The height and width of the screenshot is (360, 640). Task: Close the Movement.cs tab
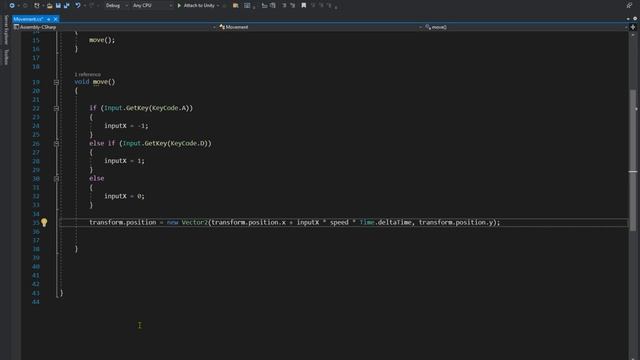pyautogui.click(x=56, y=19)
